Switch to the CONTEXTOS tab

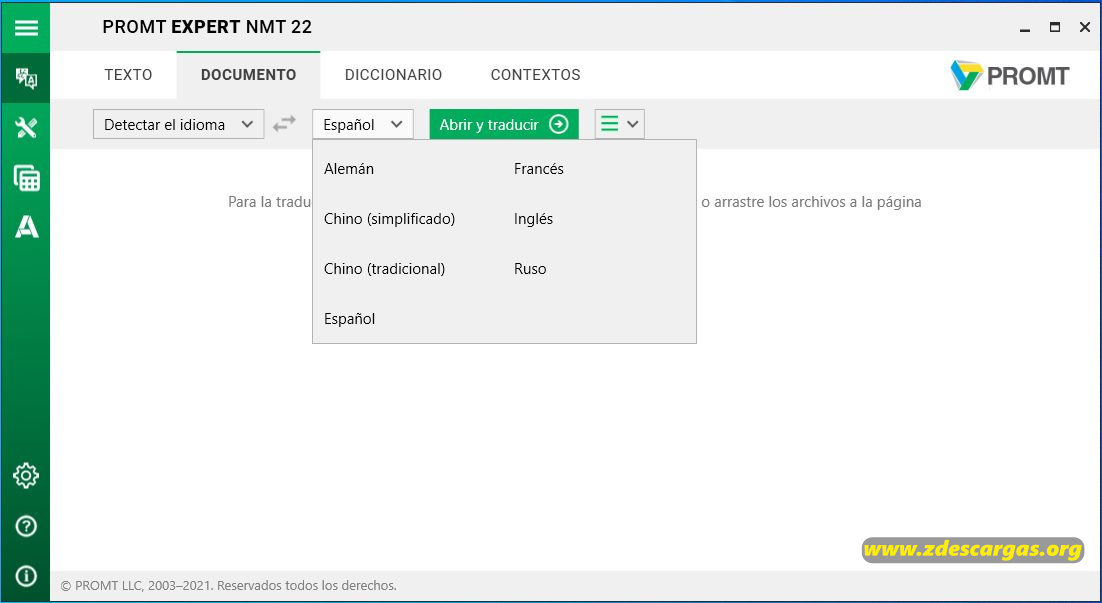click(x=536, y=74)
